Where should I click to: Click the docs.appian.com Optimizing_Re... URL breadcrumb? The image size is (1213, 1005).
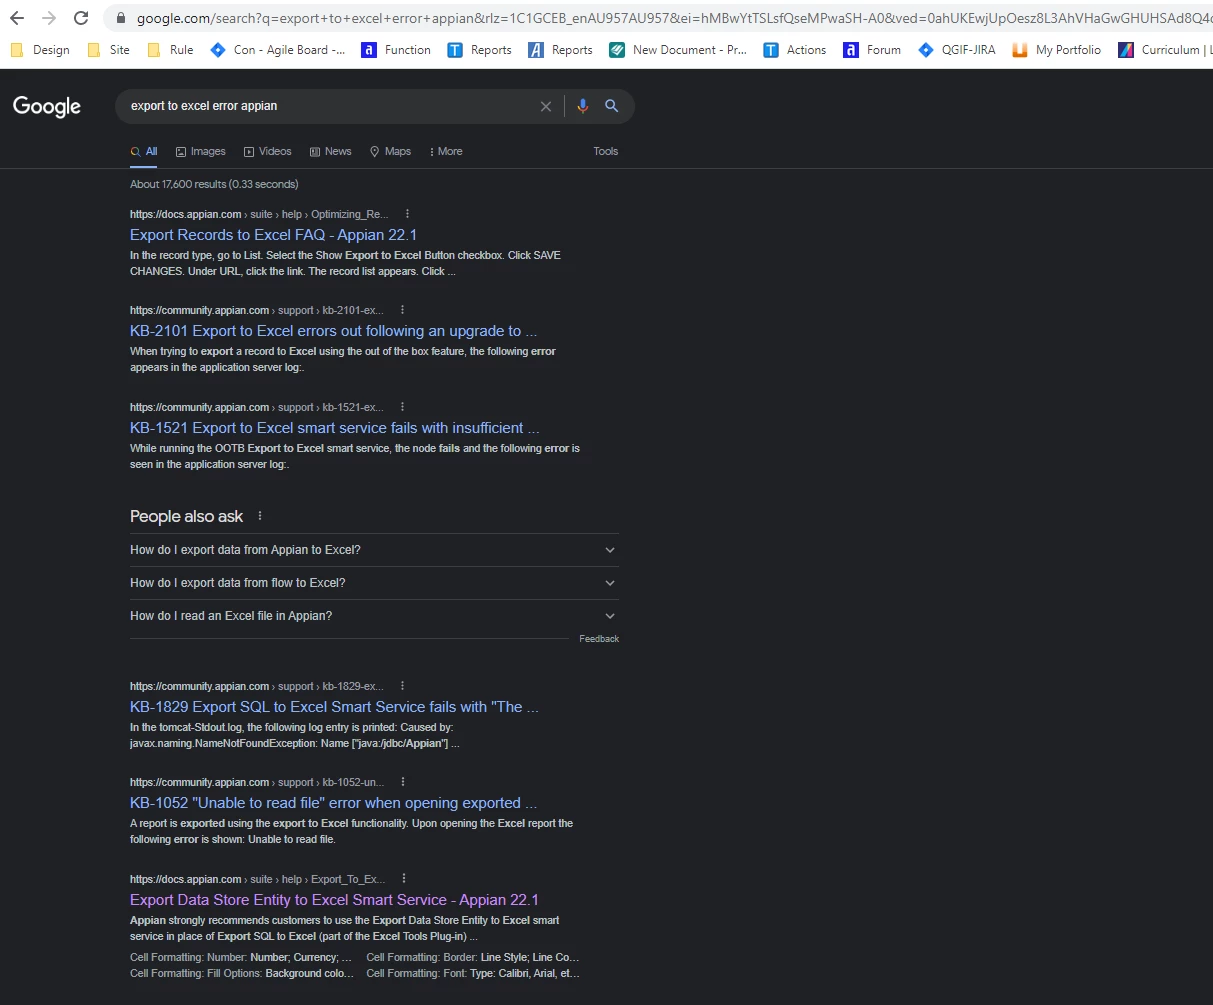click(259, 214)
